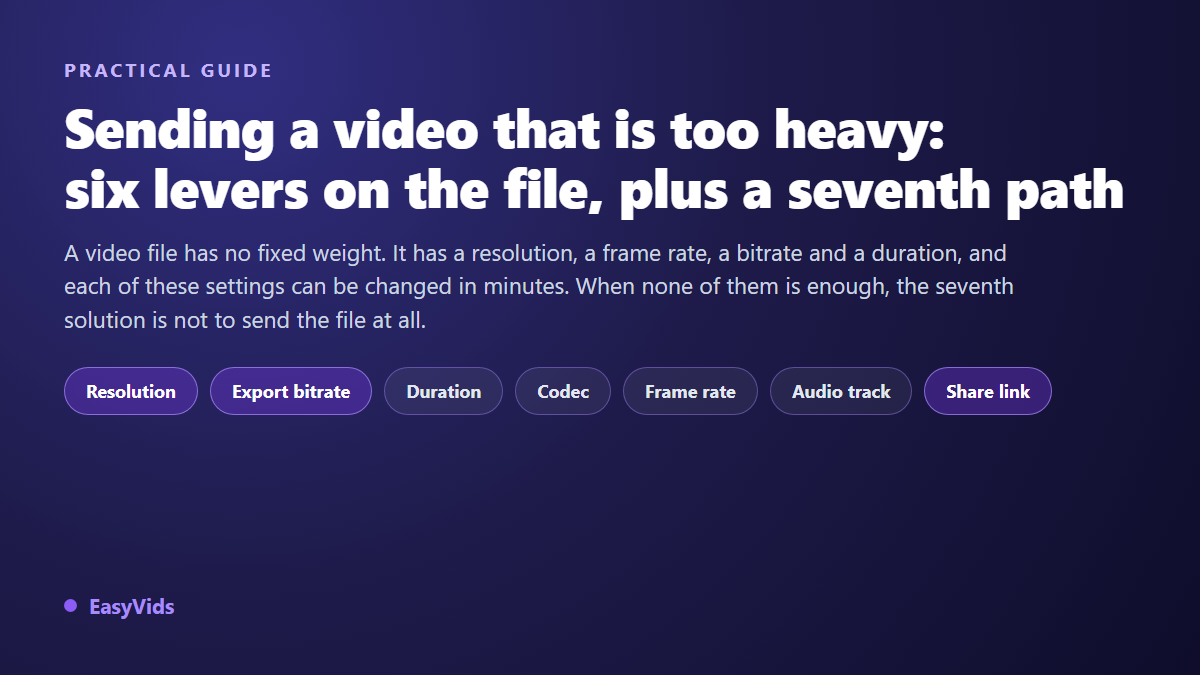Open the Export bitrate chip
This screenshot has height=675, width=1200.
coord(291,391)
